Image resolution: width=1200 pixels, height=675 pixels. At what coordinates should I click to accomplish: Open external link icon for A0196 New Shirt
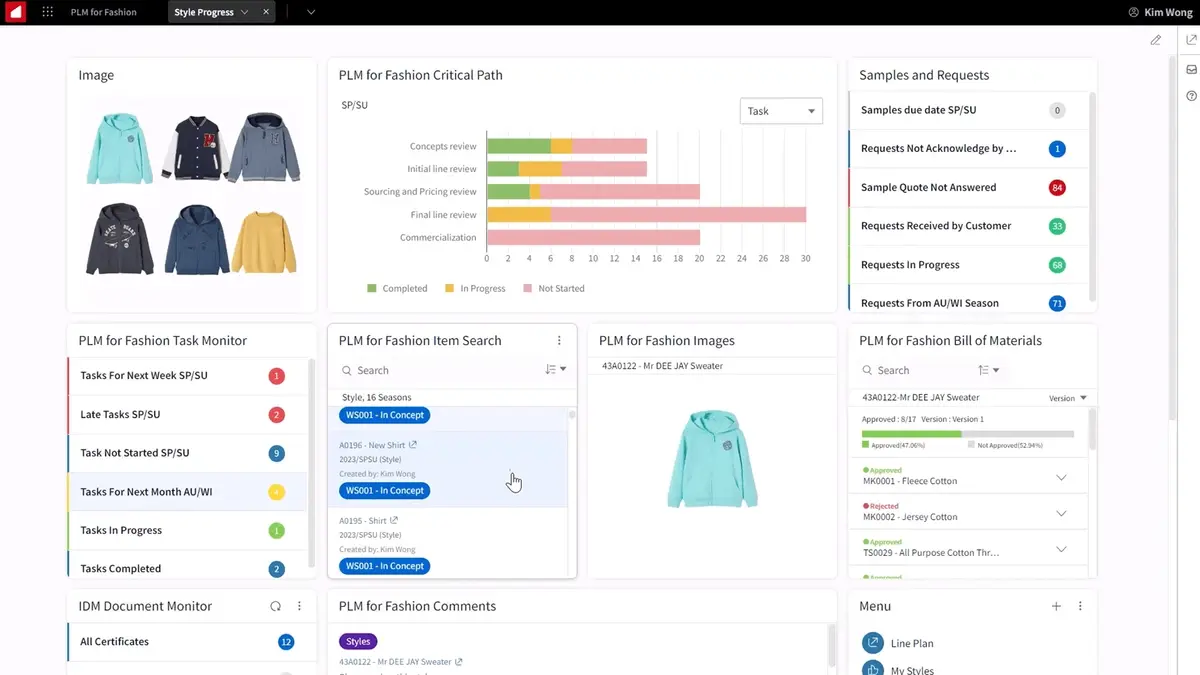413,445
